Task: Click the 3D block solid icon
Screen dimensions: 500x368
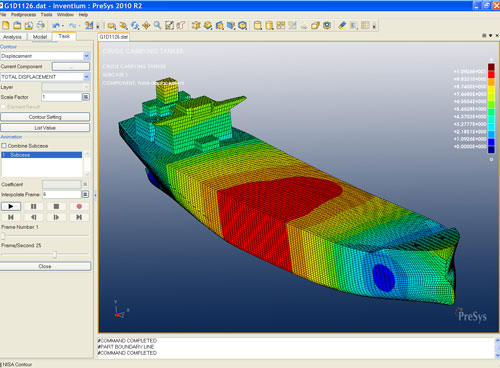Action: coord(315,25)
